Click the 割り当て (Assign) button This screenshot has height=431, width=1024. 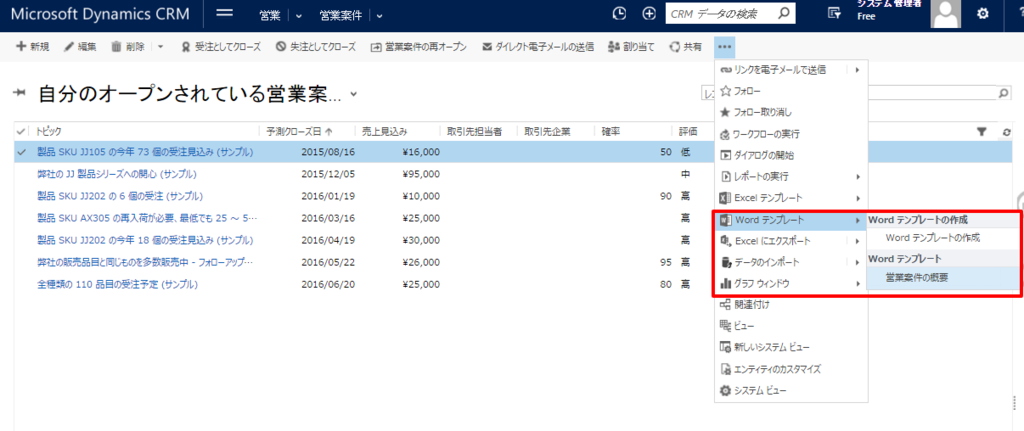[x=631, y=47]
